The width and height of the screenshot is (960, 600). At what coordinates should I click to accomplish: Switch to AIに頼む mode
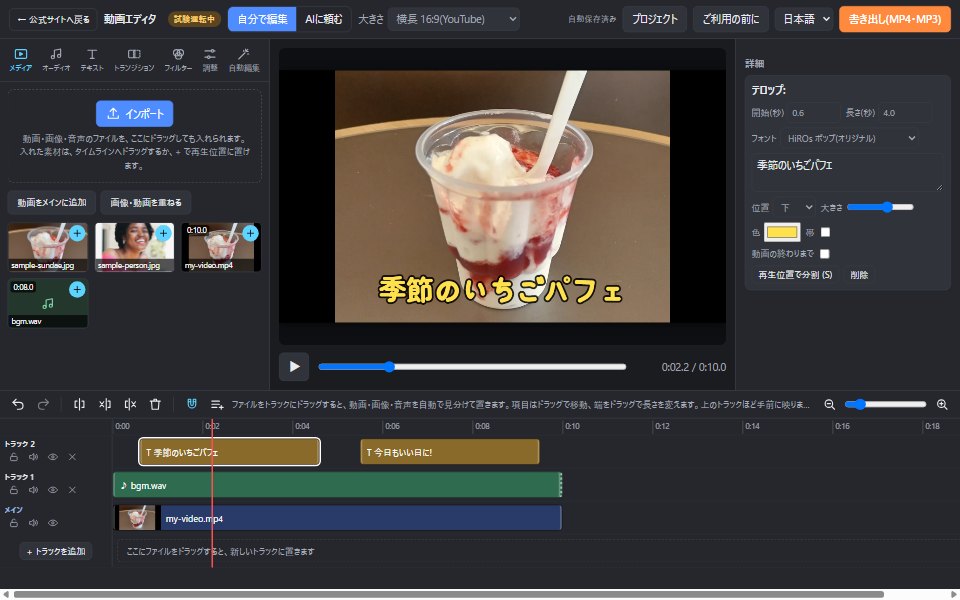pos(324,19)
